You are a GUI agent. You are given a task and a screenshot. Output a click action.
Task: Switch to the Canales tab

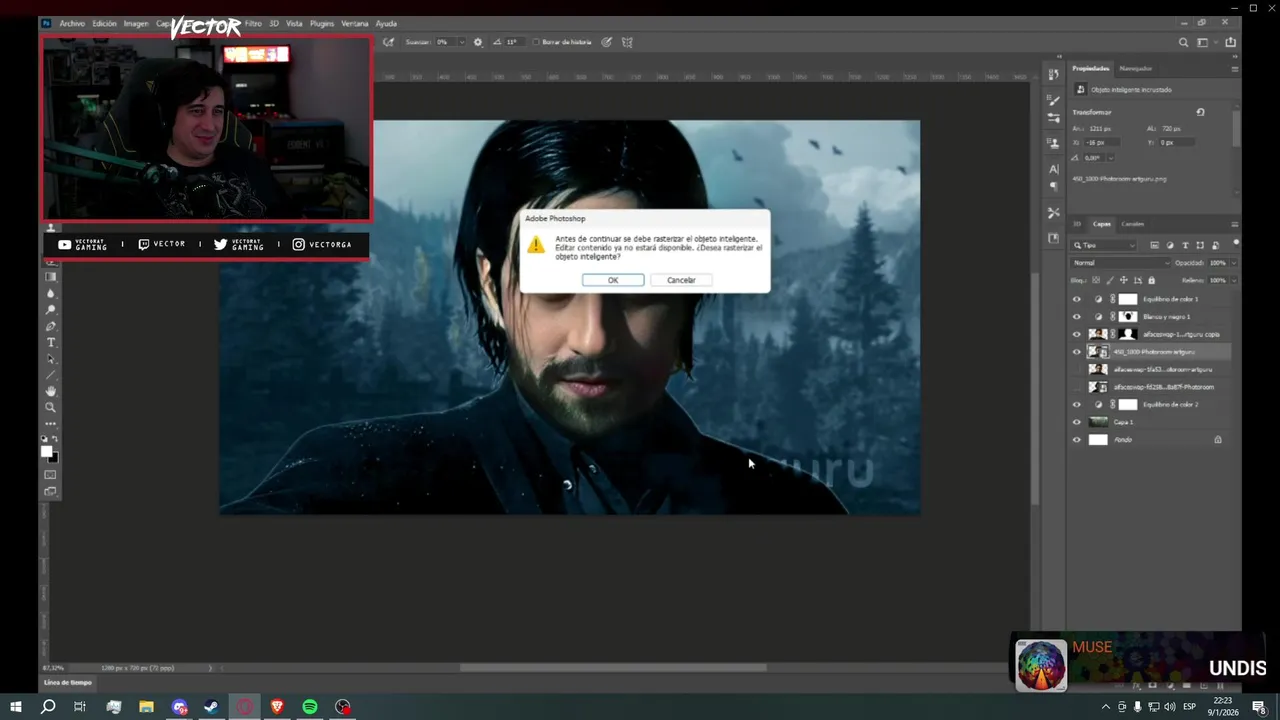pos(1132,224)
